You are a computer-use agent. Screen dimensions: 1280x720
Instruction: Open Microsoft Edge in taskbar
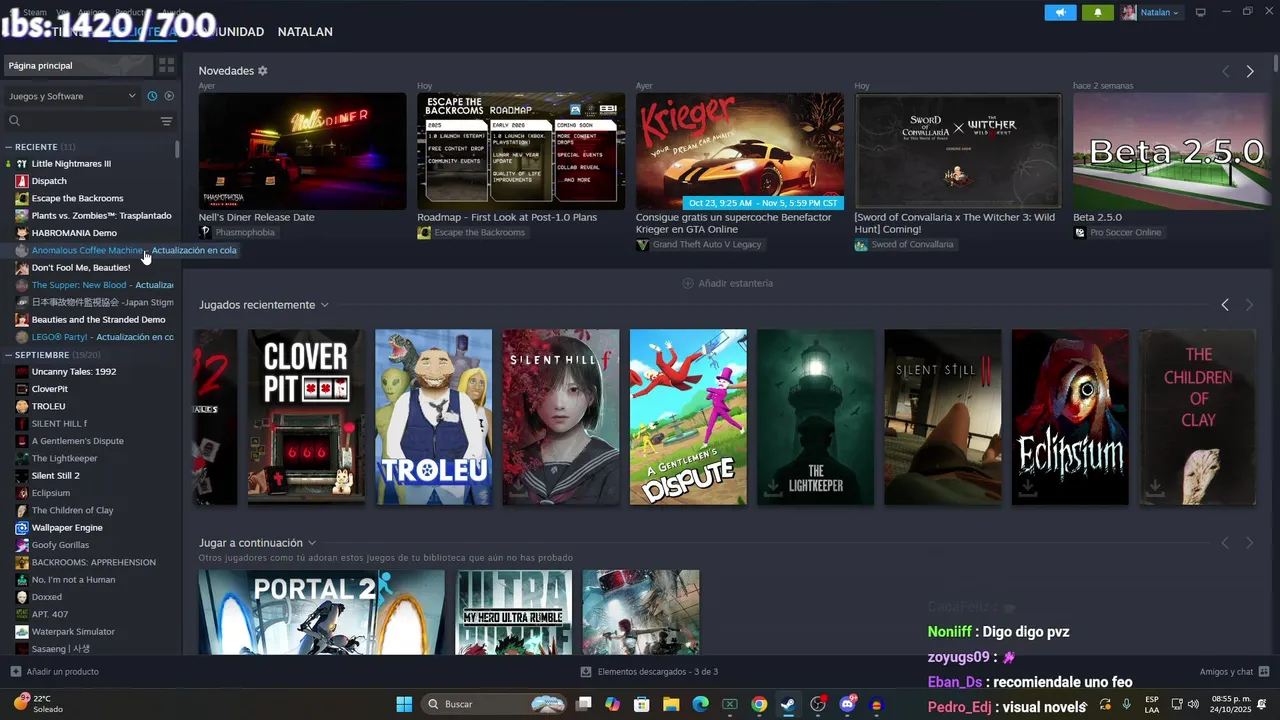pos(700,704)
